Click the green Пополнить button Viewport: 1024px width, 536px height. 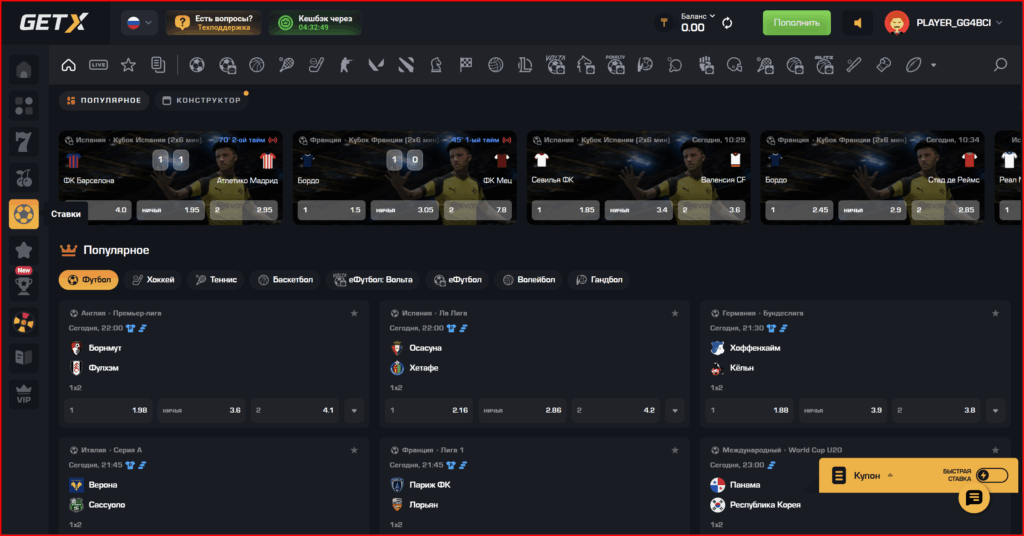click(796, 23)
